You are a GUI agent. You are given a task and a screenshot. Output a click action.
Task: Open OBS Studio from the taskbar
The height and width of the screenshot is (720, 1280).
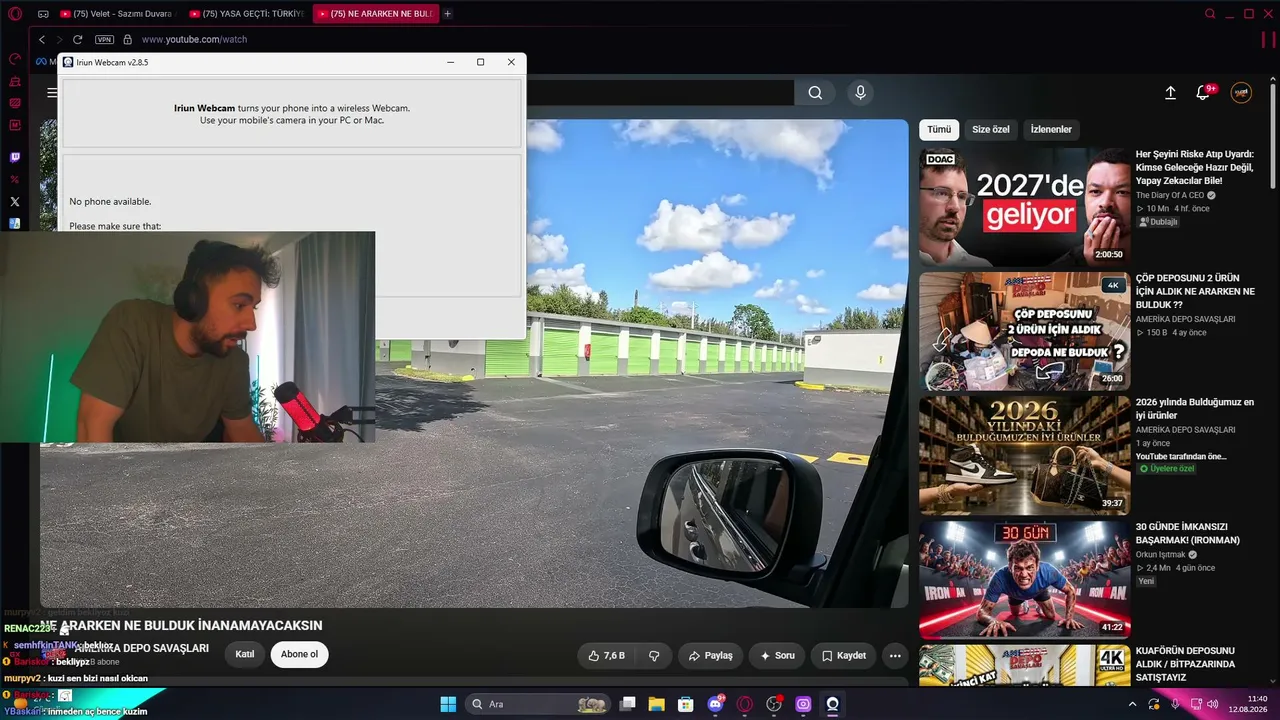point(774,704)
